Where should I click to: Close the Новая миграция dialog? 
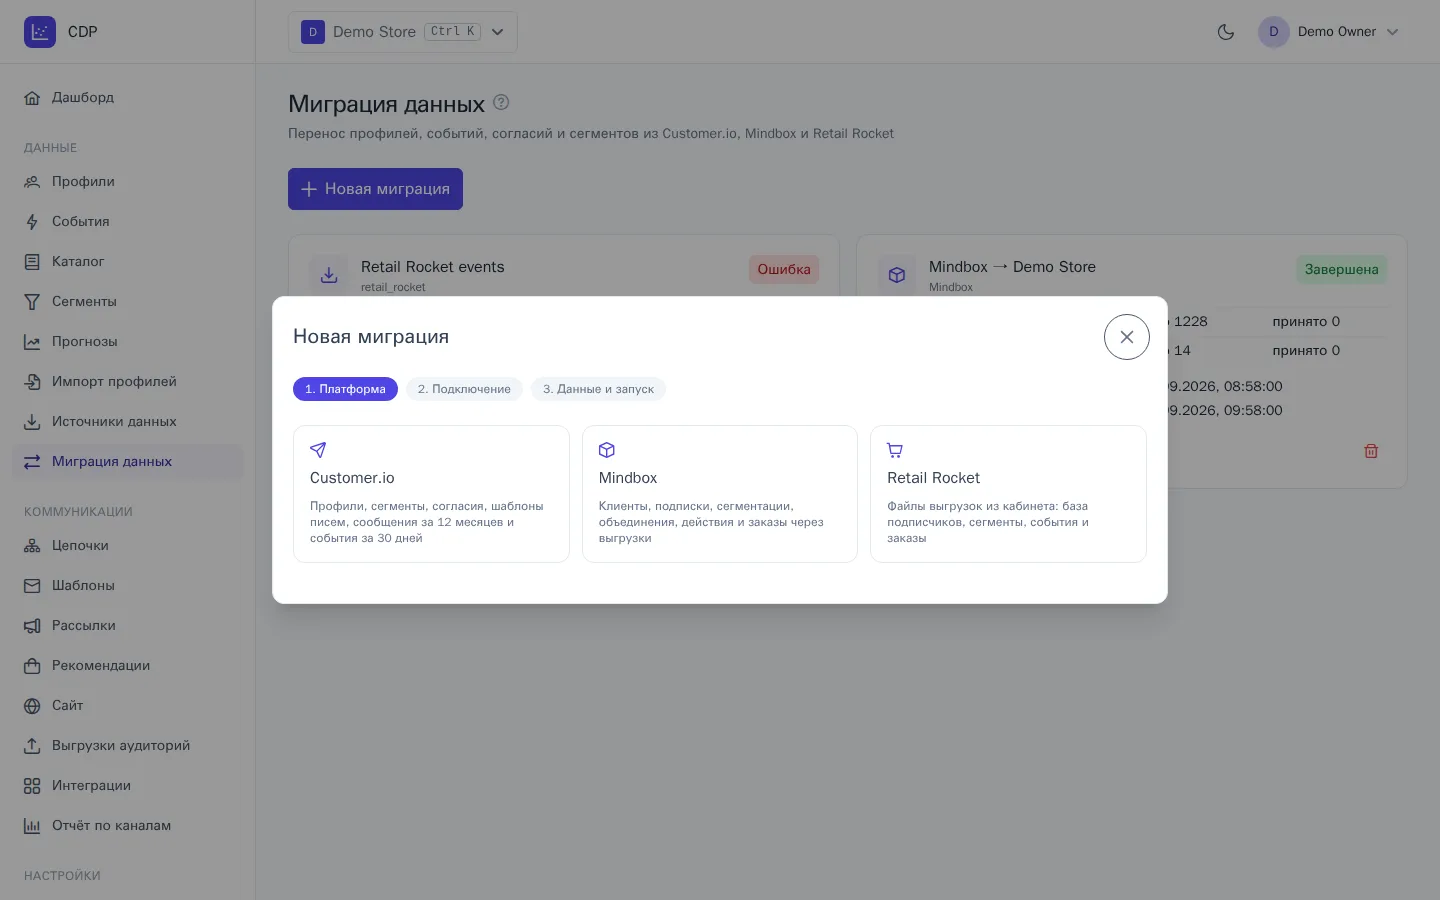pyautogui.click(x=1127, y=337)
